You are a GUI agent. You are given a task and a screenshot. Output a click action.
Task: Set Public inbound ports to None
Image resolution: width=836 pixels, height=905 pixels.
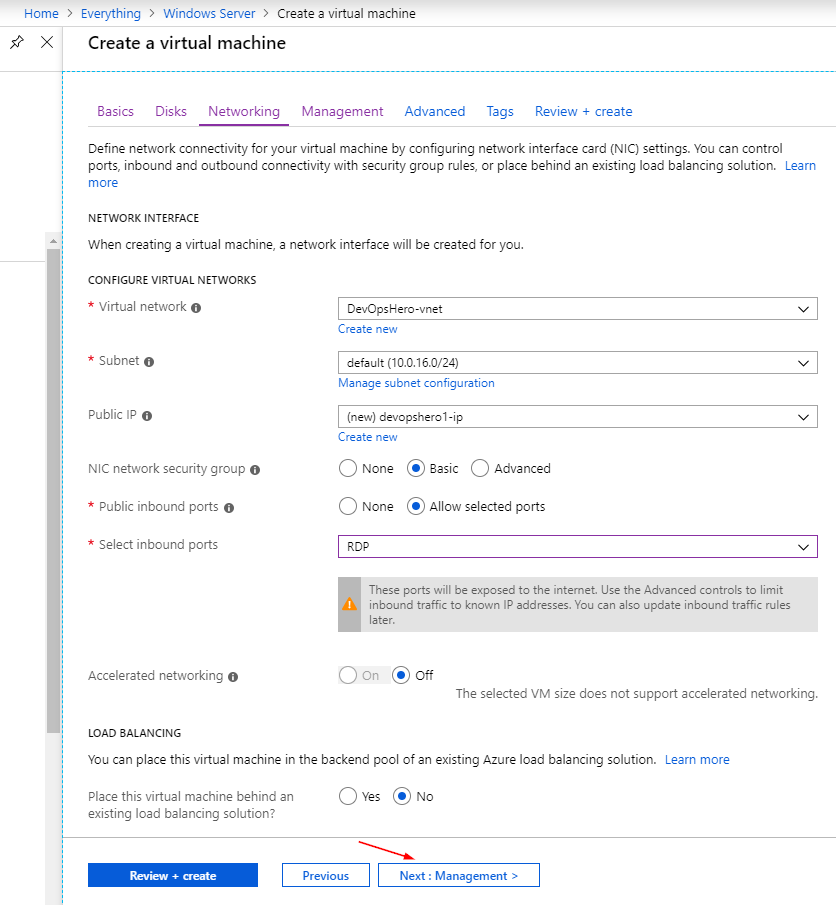pos(348,506)
